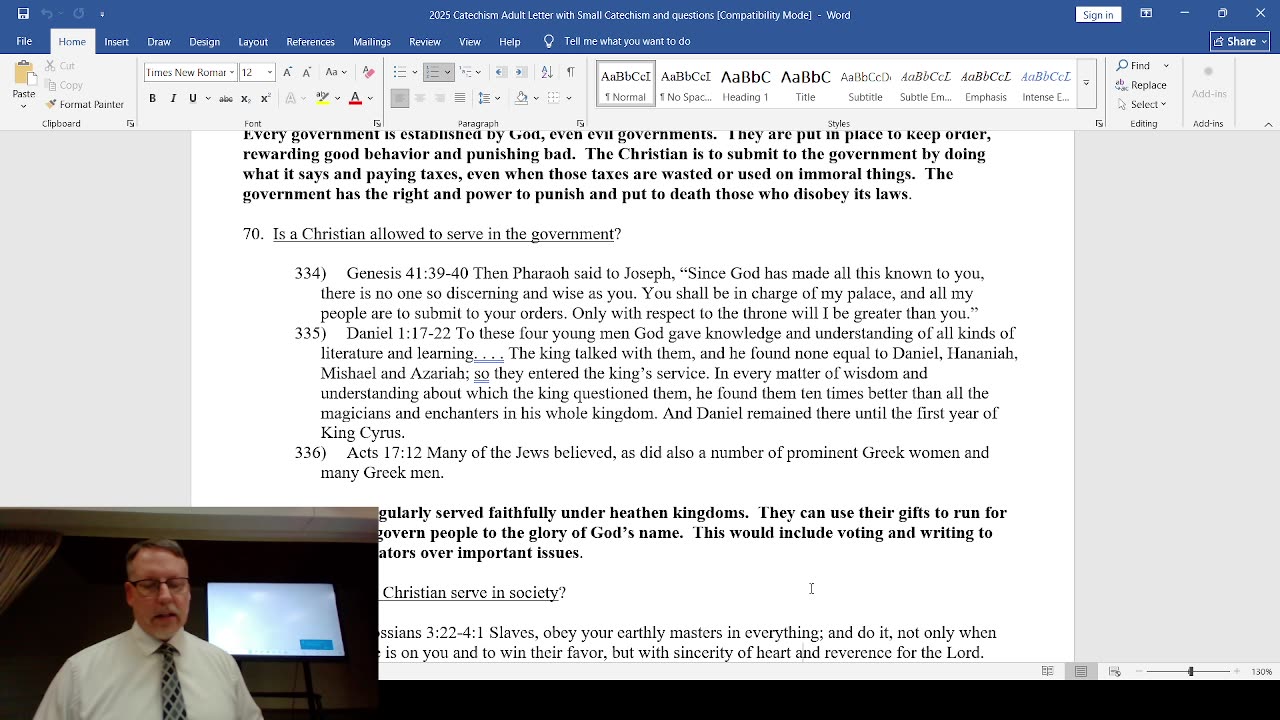Image resolution: width=1280 pixels, height=720 pixels.
Task: Toggle Show/Hide paragraph marks
Action: [570, 72]
